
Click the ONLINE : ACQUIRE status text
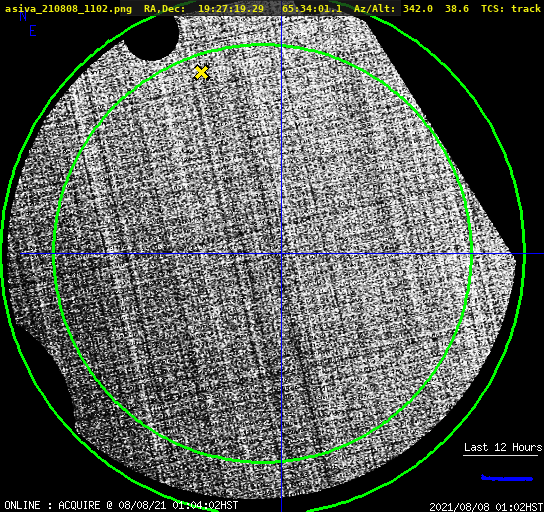[52, 505]
